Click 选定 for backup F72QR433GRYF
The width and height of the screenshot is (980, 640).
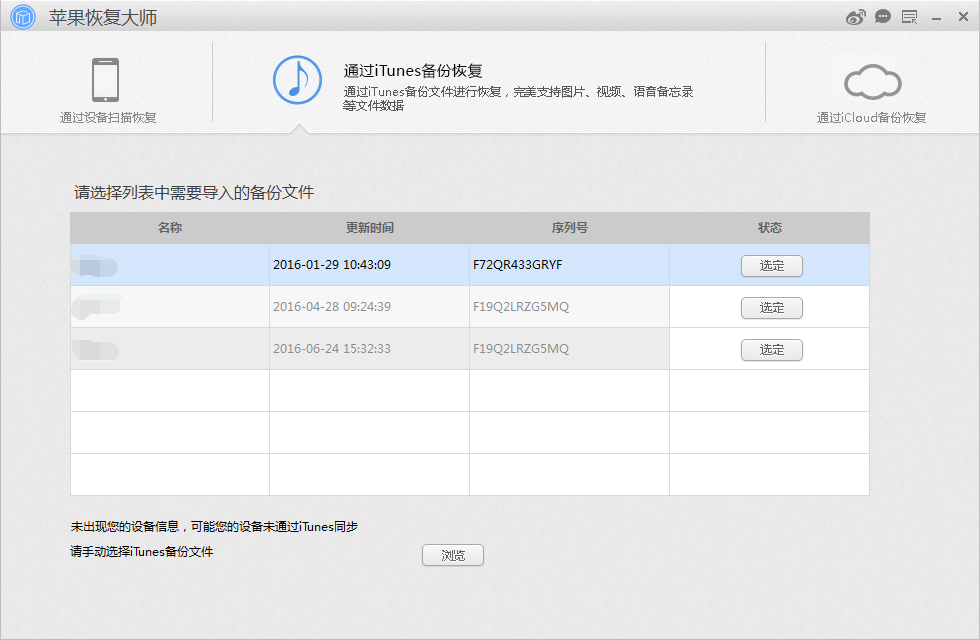[771, 266]
